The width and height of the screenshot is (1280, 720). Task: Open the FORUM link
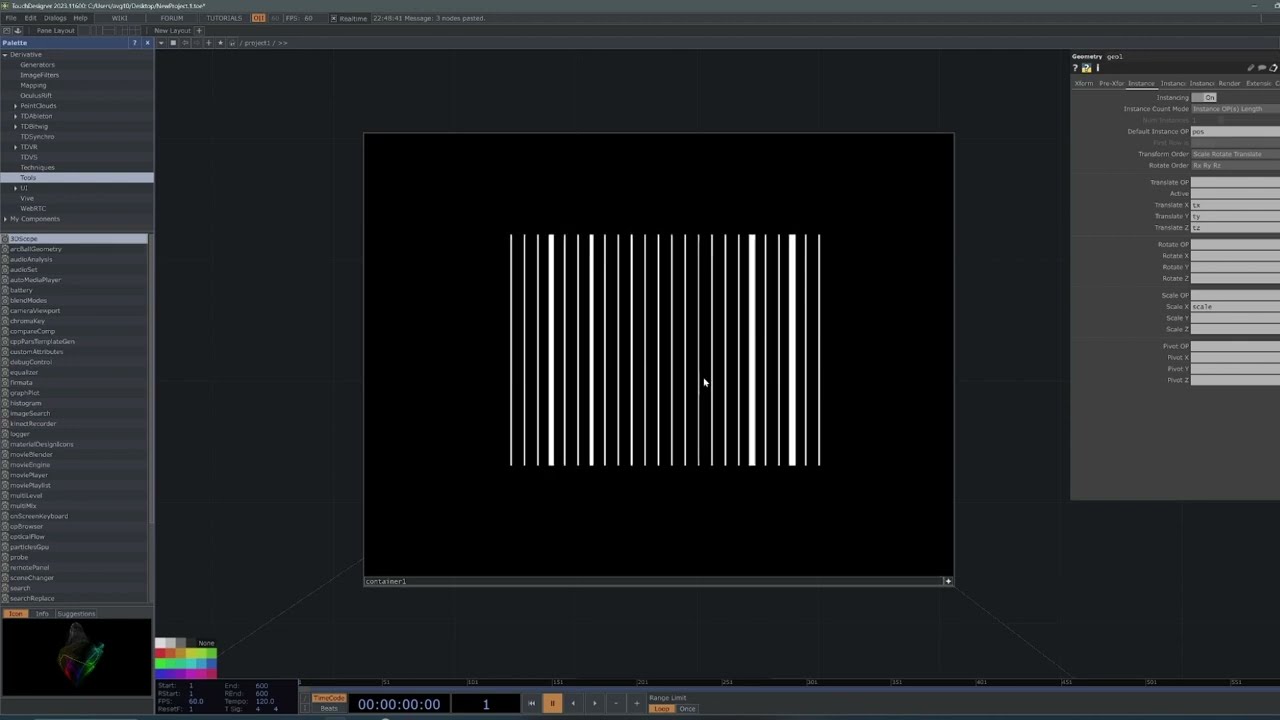[x=172, y=18]
